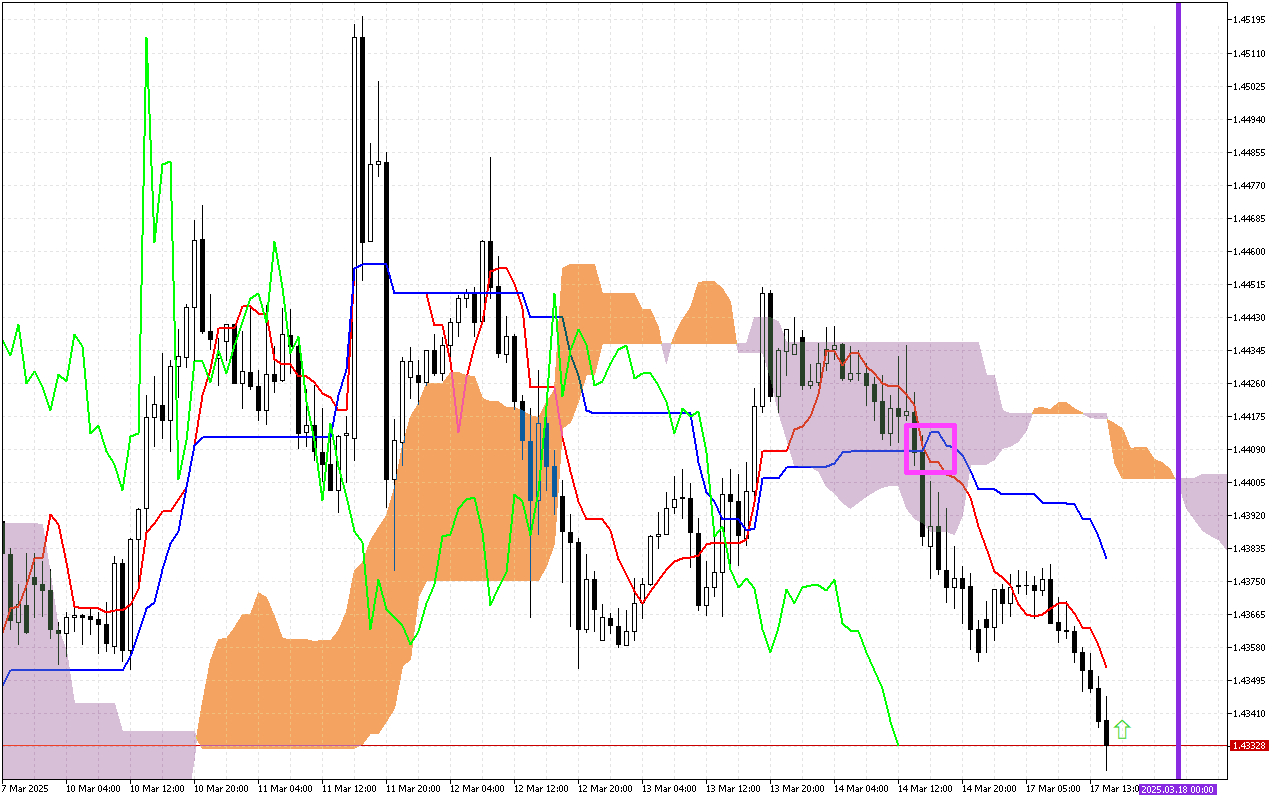Screen dimensions: 1280x800
Task: Select the purple vertical line on the chart
Action: tap(1178, 389)
